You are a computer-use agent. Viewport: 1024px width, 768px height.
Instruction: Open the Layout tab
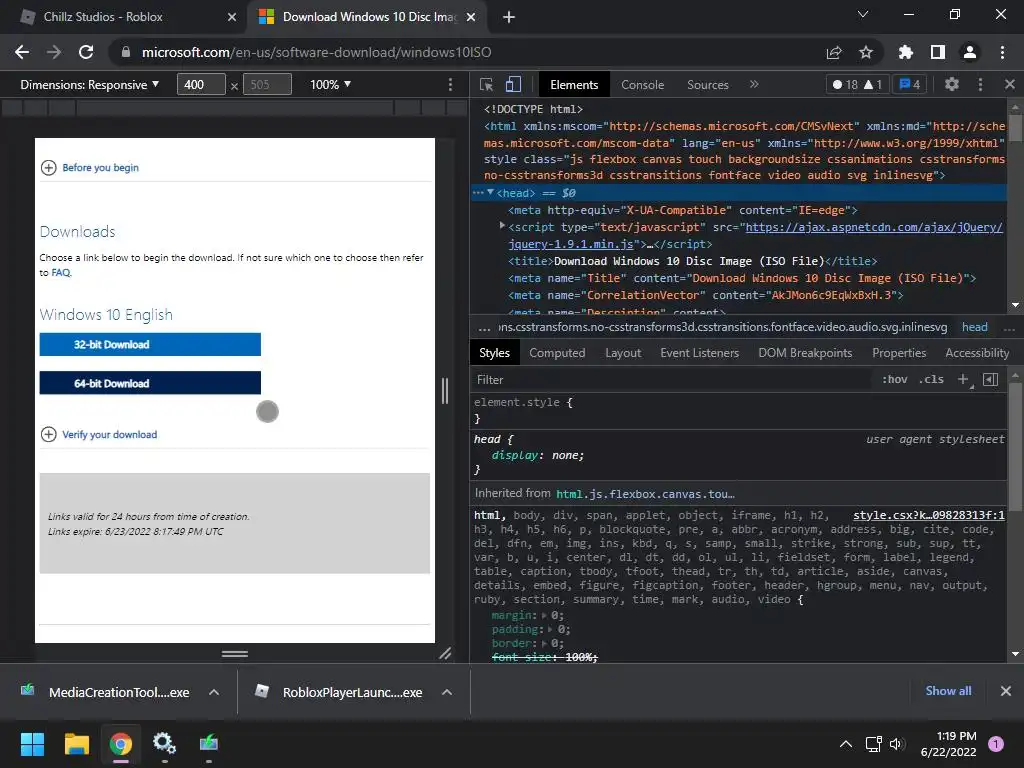pos(623,353)
